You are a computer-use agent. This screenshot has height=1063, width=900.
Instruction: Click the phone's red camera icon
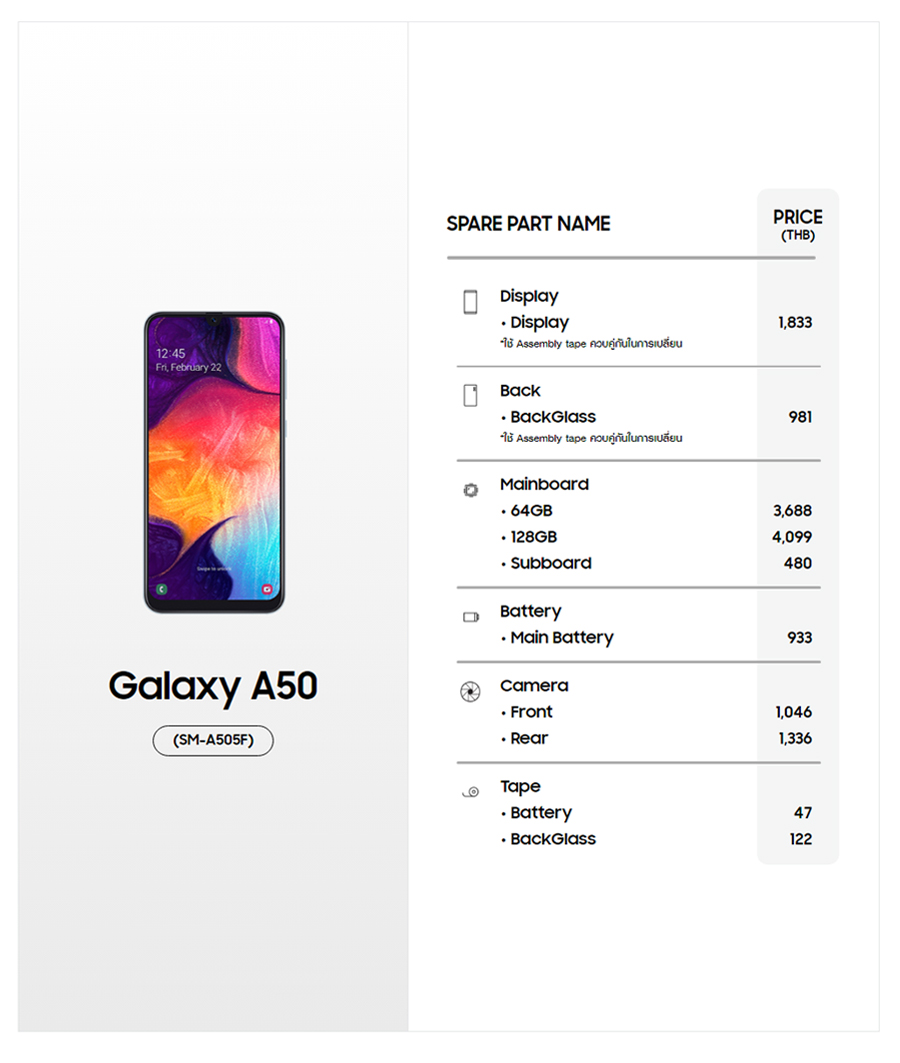[x=267, y=590]
